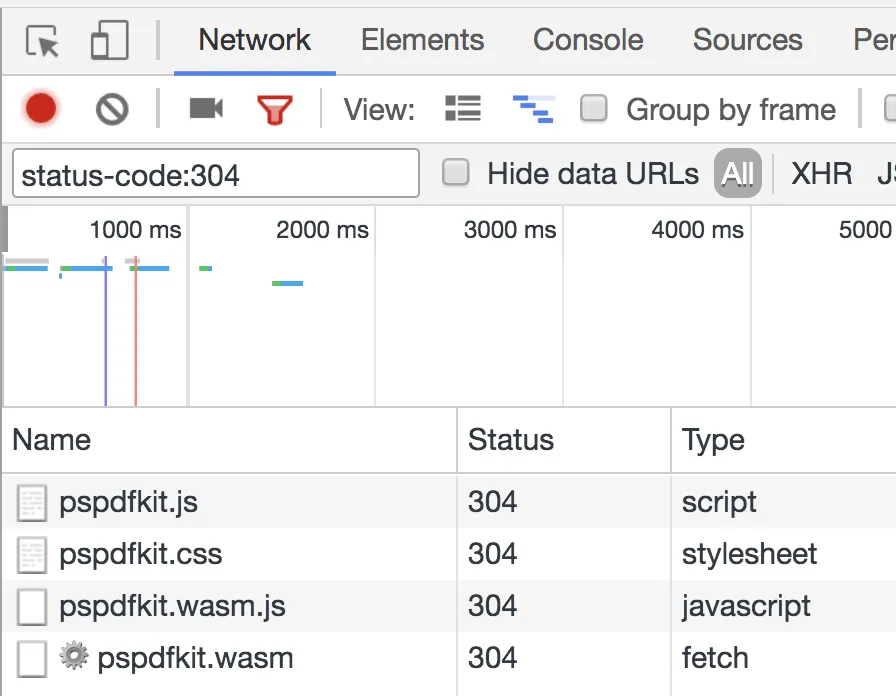Check the Hide data URLs checkbox
896x696 pixels.
pyautogui.click(x=455, y=173)
